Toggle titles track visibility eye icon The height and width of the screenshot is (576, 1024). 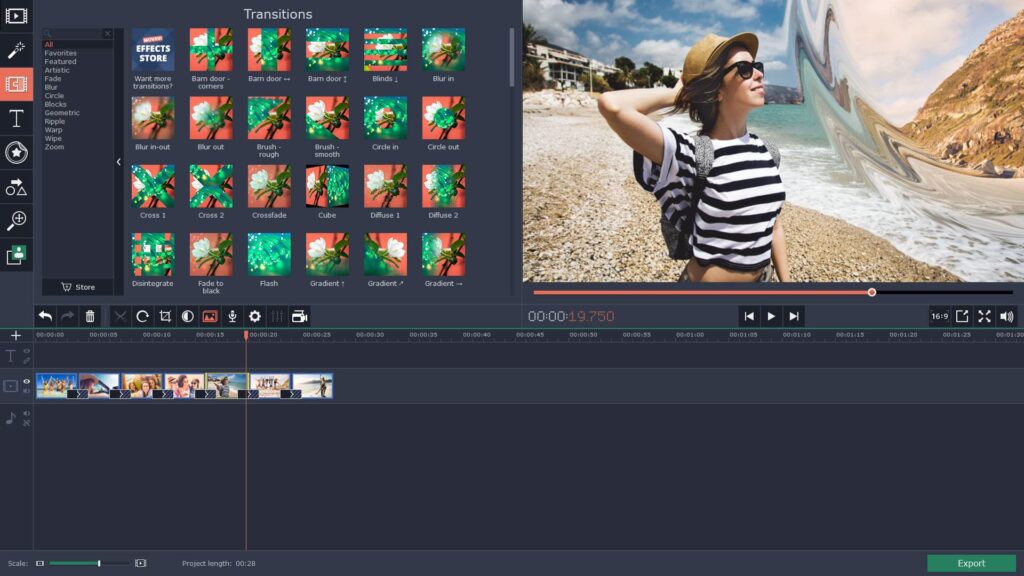pos(27,352)
